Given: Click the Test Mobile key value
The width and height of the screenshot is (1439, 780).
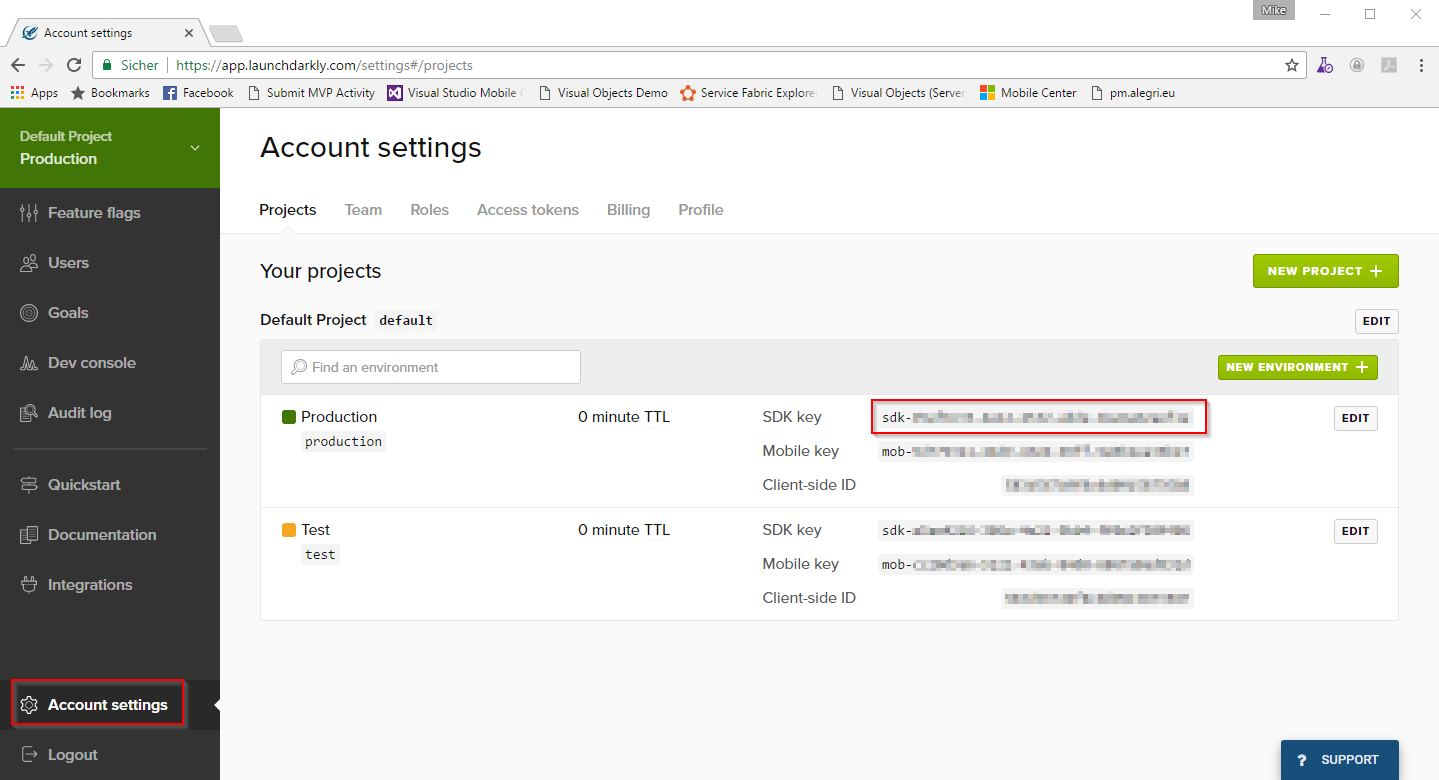Looking at the screenshot, I should pos(1036,564).
